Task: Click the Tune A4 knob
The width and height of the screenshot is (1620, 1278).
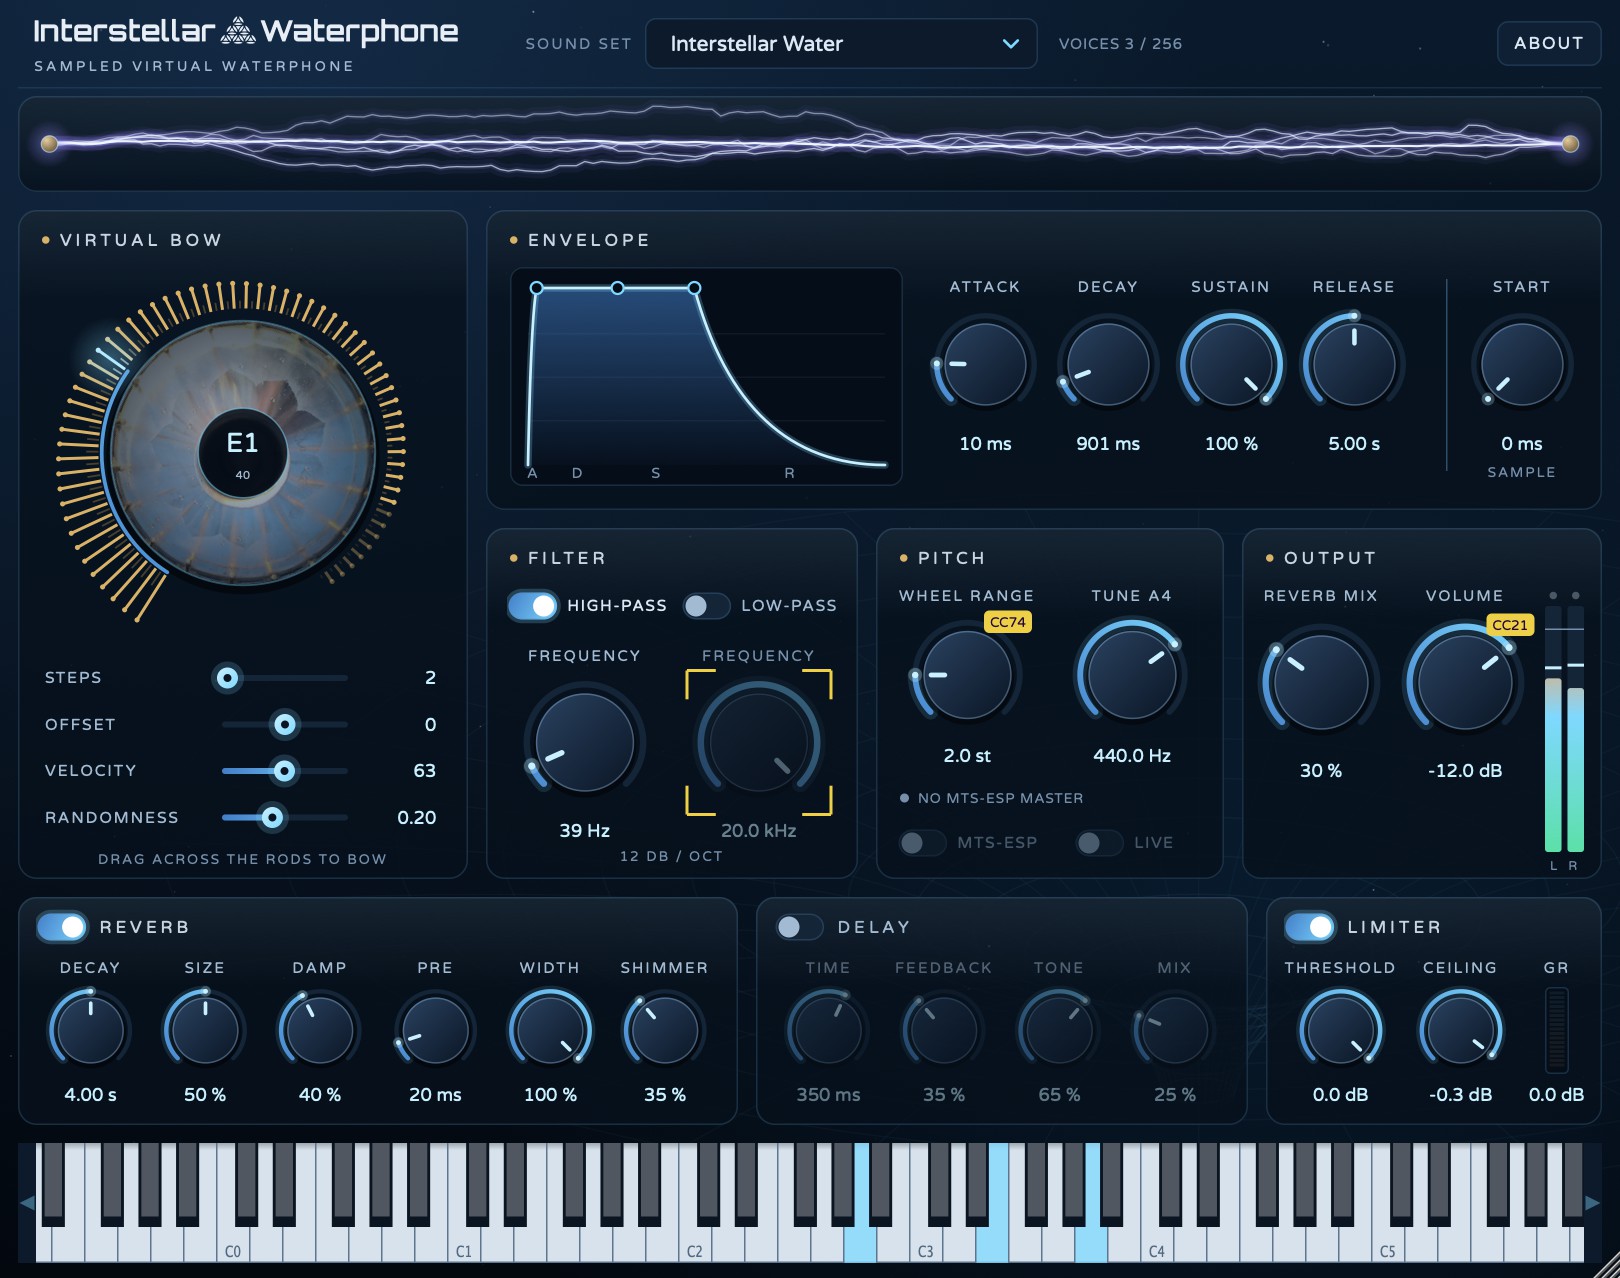Action: (x=1132, y=674)
